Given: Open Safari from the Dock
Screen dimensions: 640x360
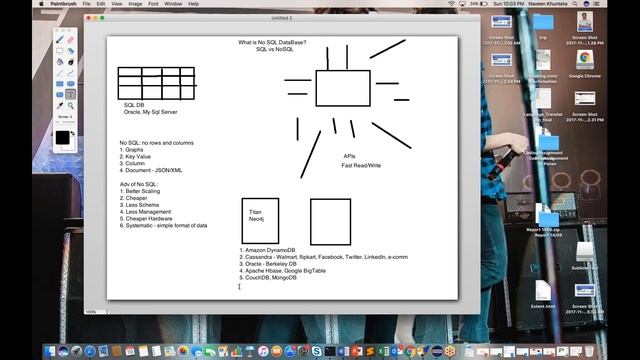Looking at the screenshot, I should (90, 351).
